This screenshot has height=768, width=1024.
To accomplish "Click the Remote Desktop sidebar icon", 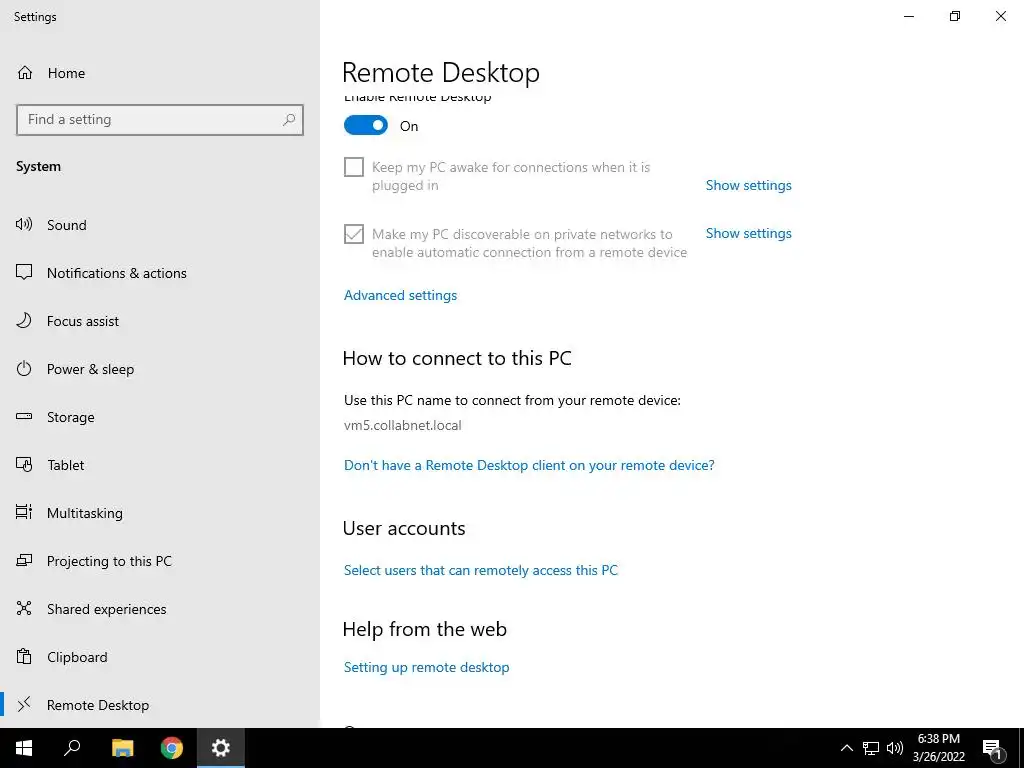I will coord(24,704).
